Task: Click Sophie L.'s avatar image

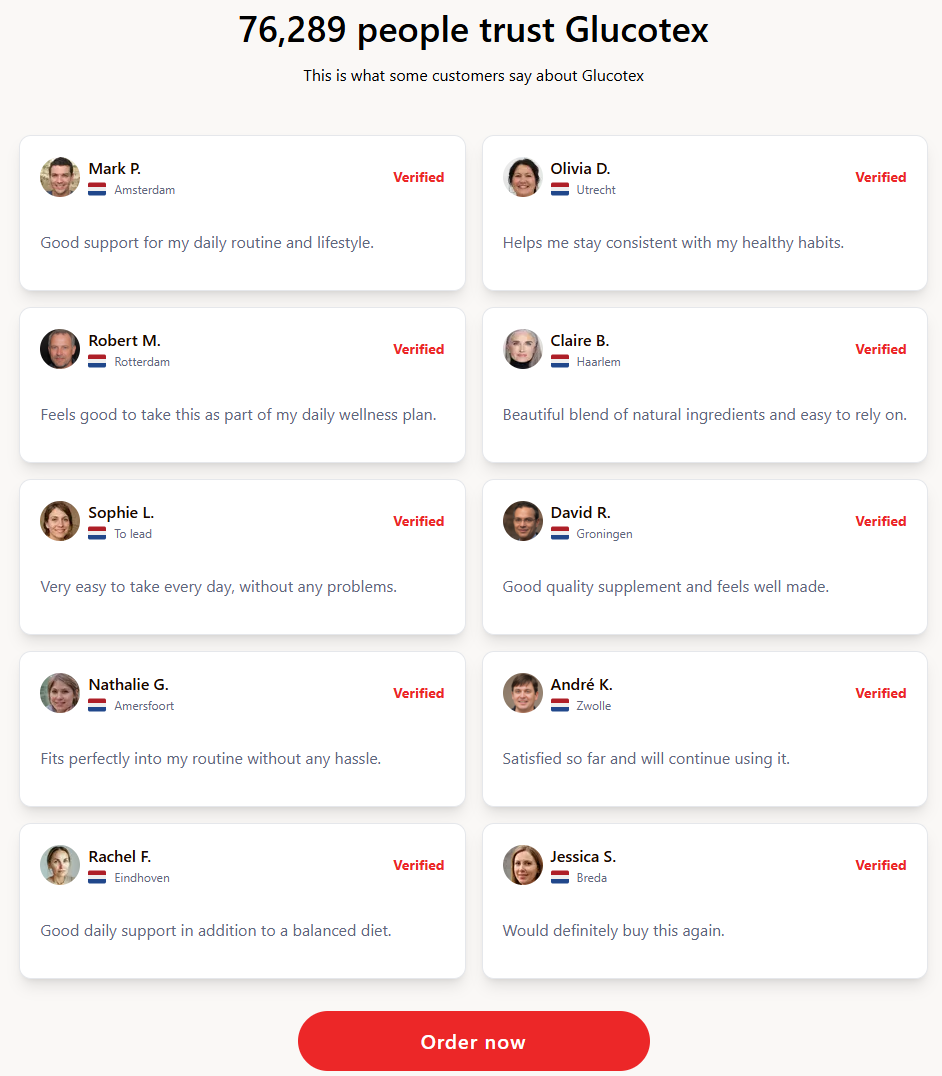Action: point(60,521)
